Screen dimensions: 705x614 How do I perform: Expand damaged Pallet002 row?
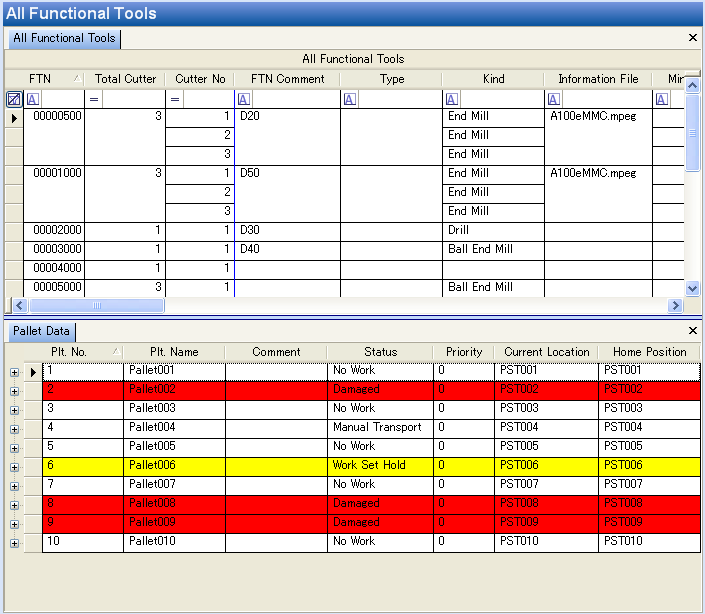click(14, 391)
